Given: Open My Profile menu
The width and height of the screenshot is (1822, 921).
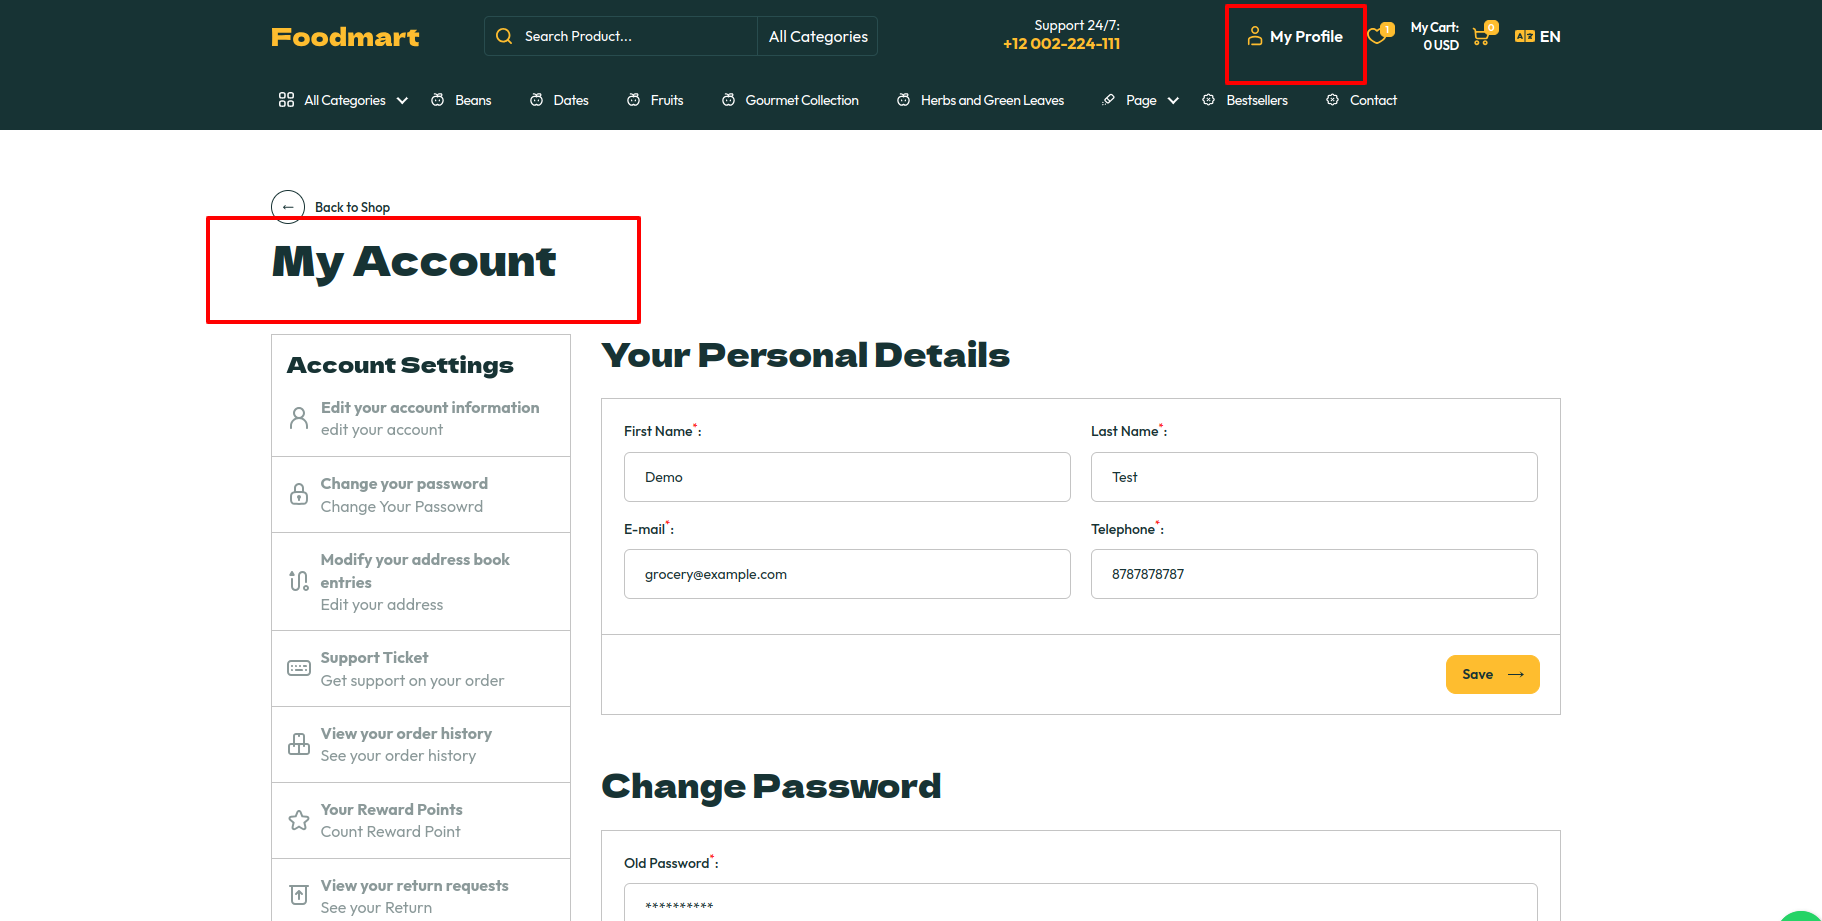Looking at the screenshot, I should pyautogui.click(x=1295, y=37).
